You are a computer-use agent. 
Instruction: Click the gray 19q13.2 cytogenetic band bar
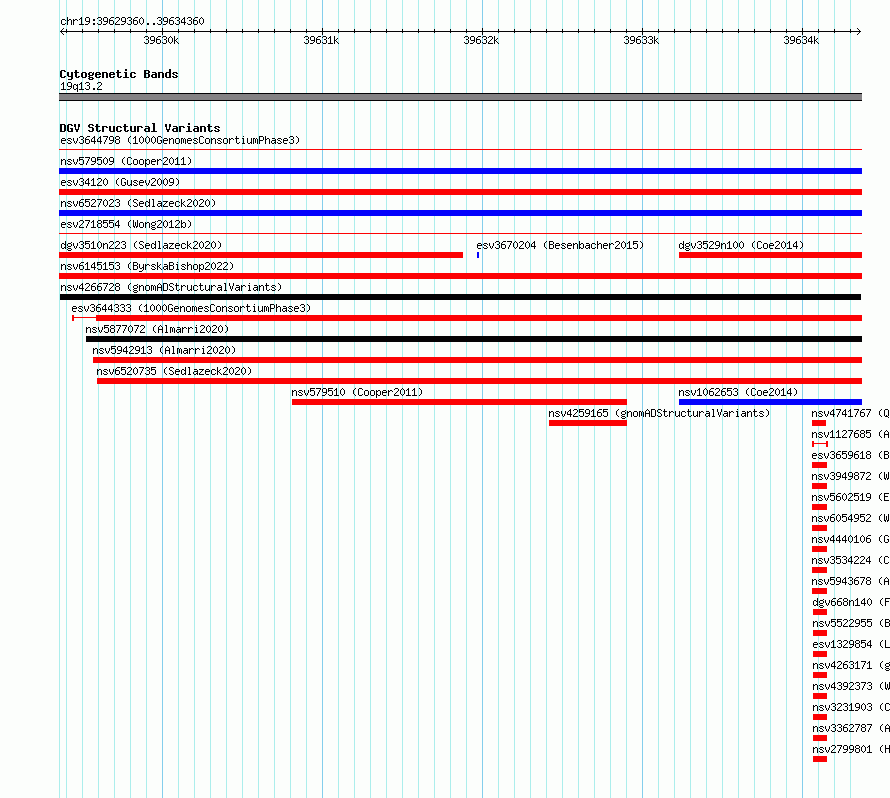[x=460, y=97]
